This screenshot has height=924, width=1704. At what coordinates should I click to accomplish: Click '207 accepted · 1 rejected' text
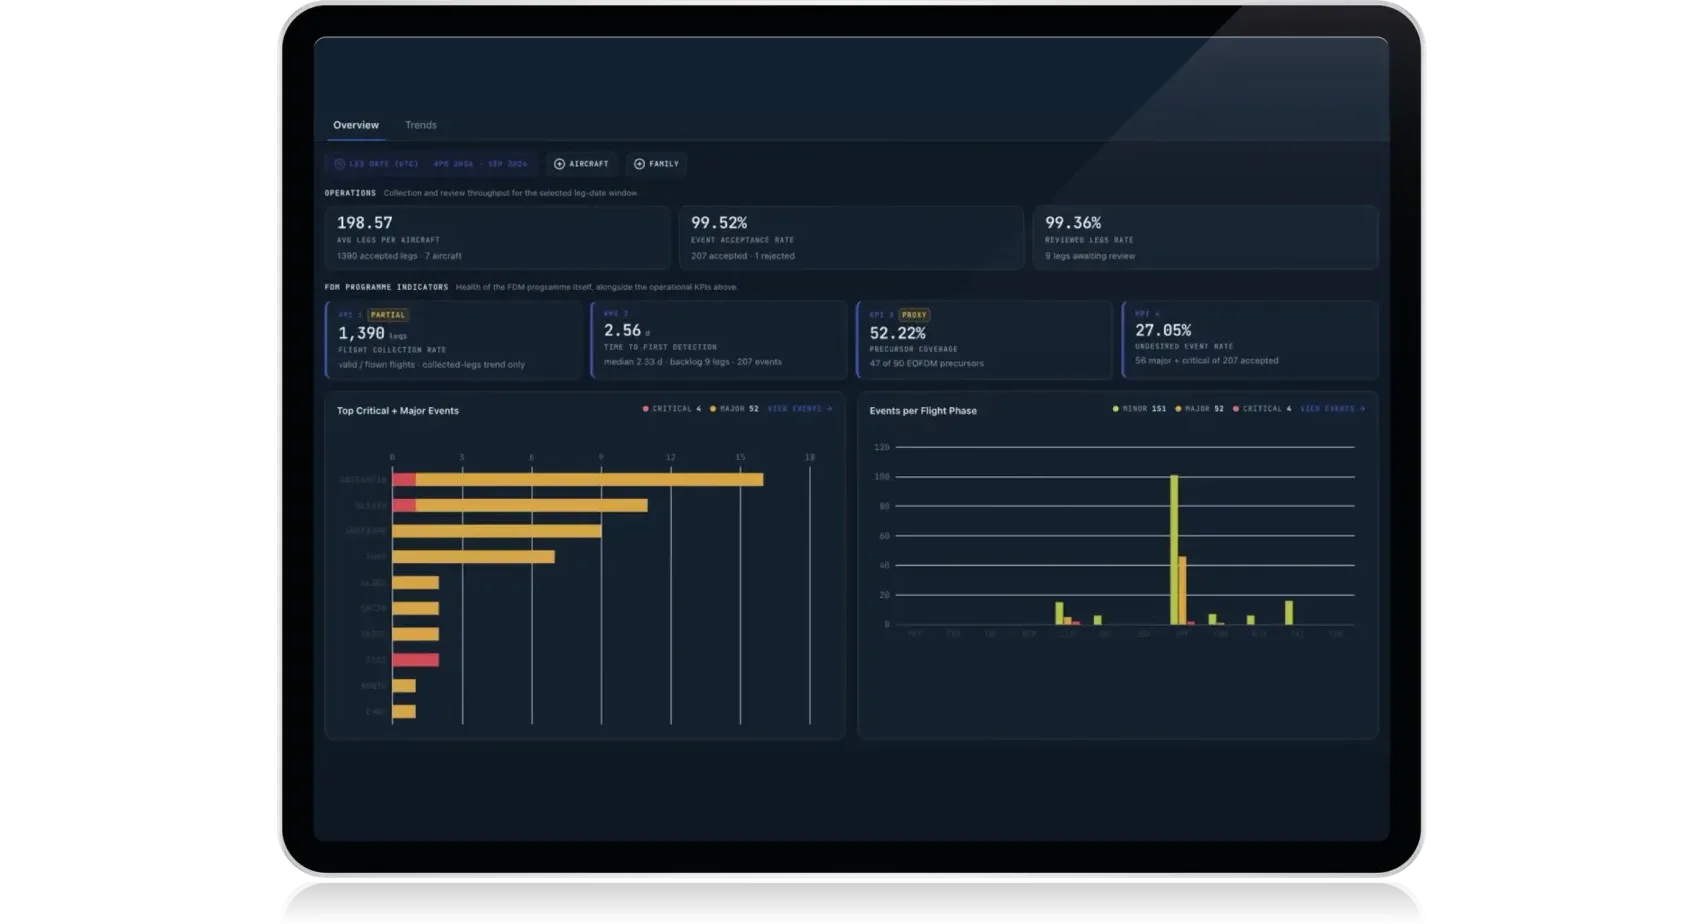(x=743, y=256)
